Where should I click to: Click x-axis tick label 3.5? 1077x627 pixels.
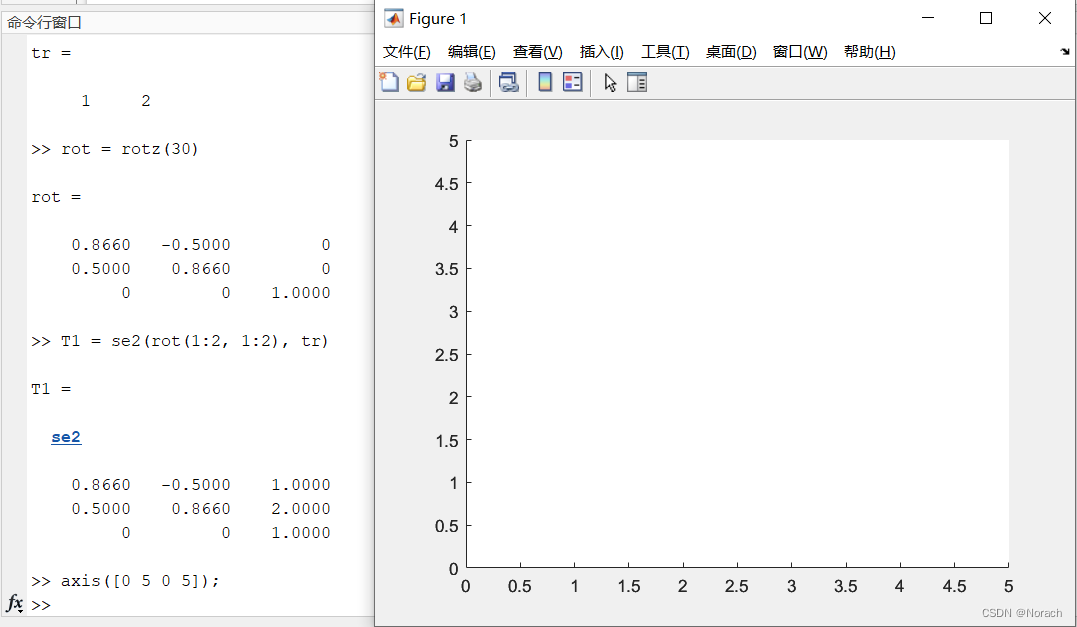pos(846,586)
